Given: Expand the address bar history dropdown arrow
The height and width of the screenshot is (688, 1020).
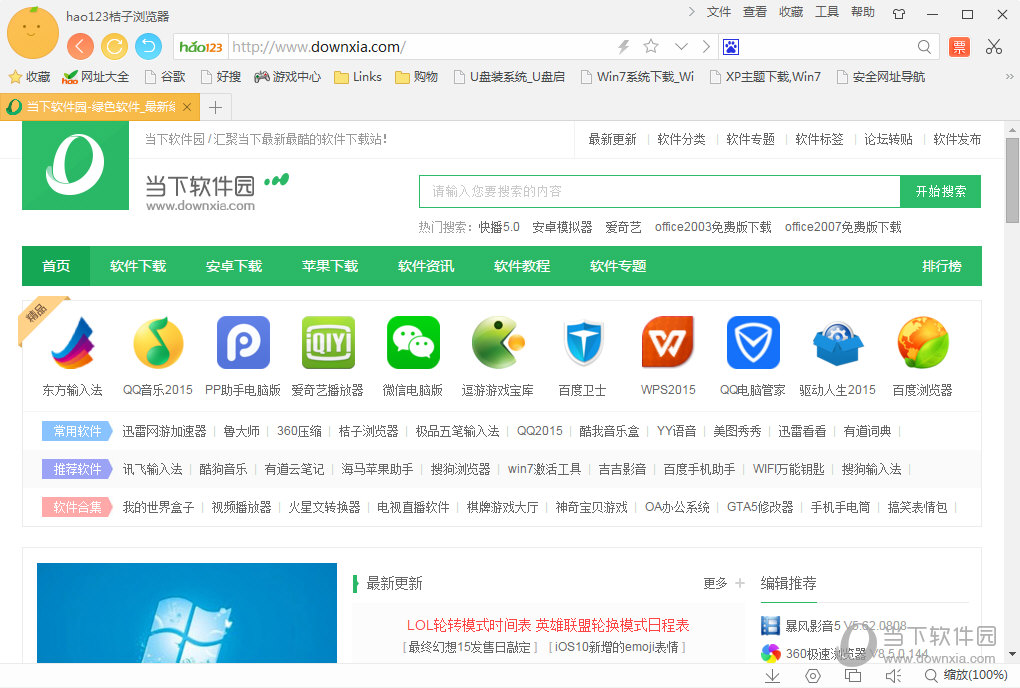Looking at the screenshot, I should click(681, 46).
